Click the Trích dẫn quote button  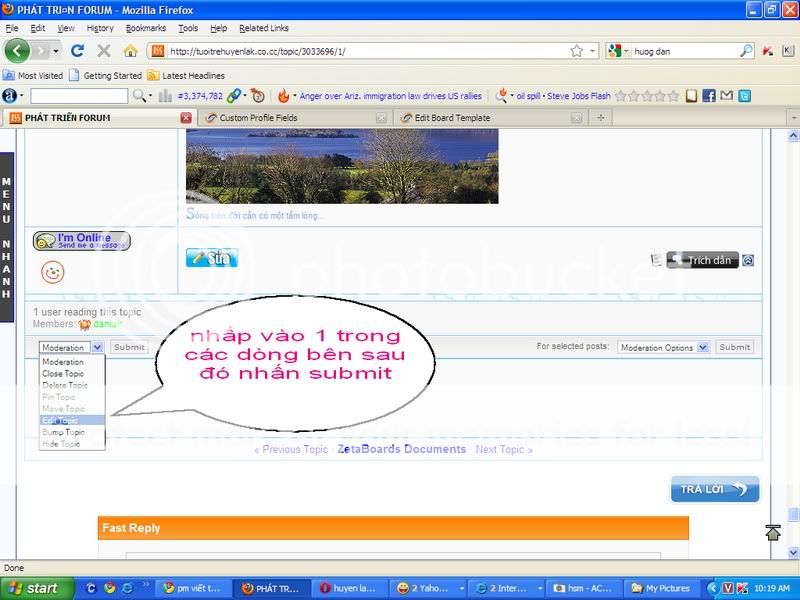[703, 260]
